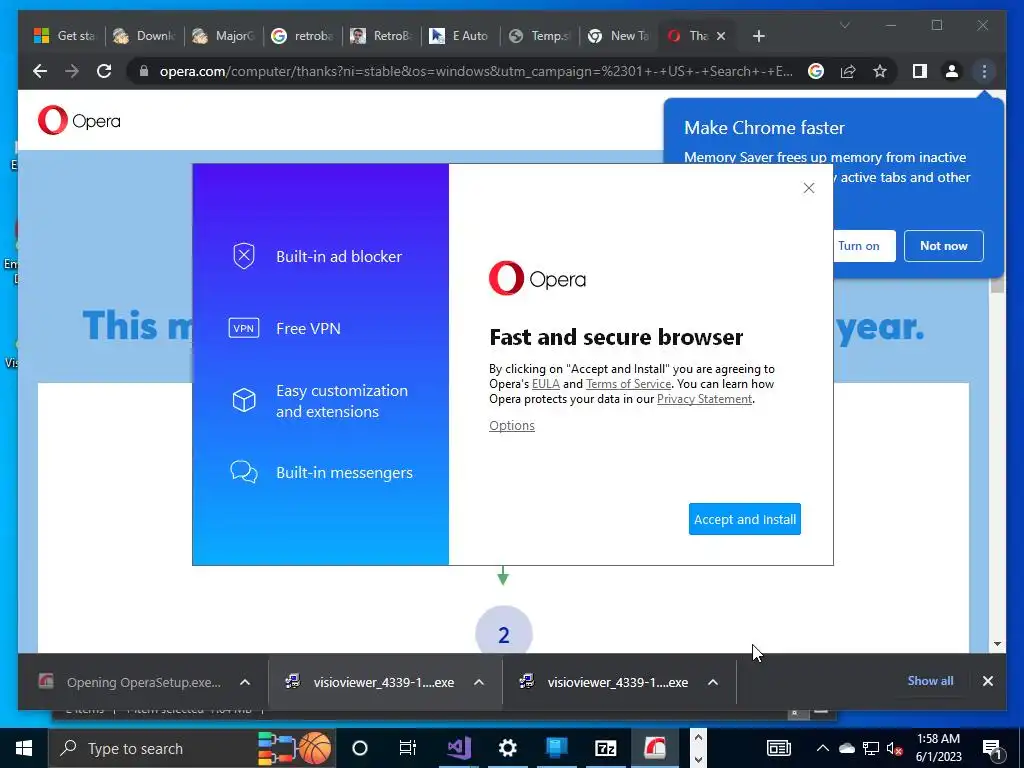This screenshot has height=768, width=1024.
Task: Click the page scrollbar down arrow
Action: pos(997,644)
